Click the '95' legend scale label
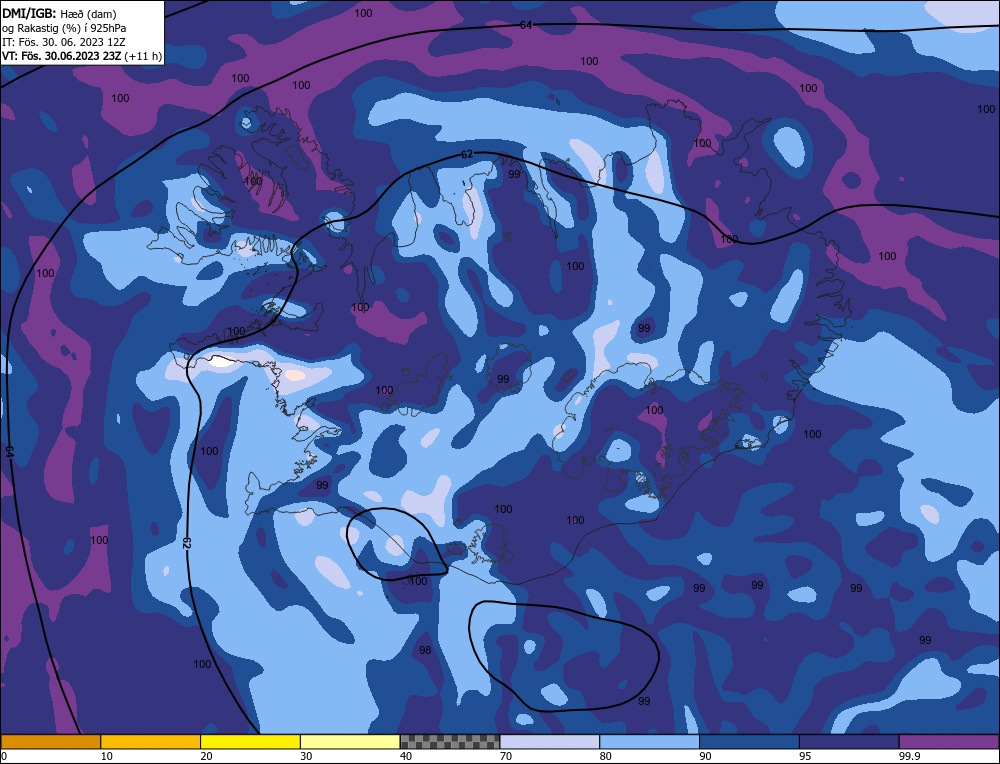 point(805,756)
